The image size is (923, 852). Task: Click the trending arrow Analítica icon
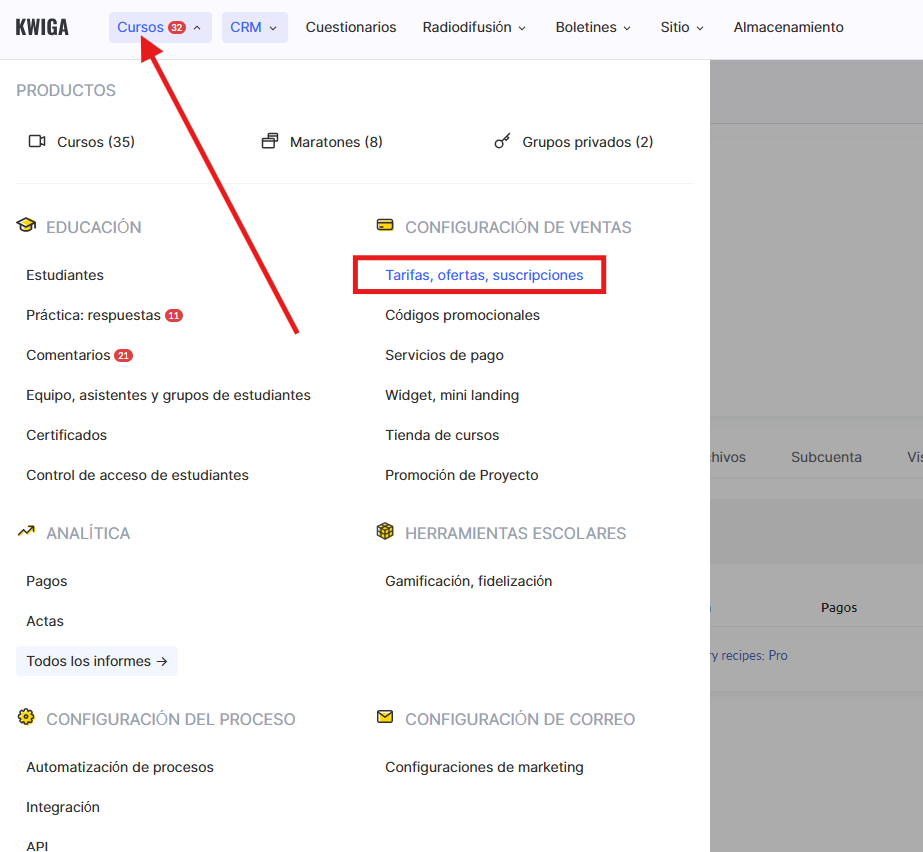26,532
